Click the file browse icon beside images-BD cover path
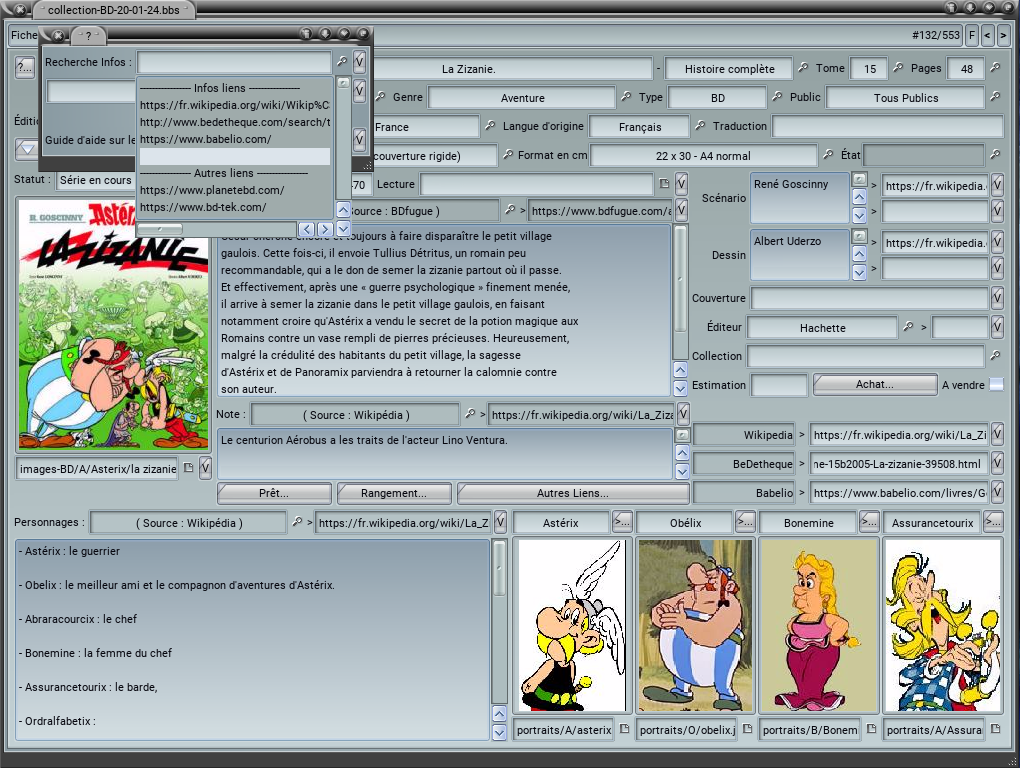This screenshot has height=768, width=1020. 189,468
